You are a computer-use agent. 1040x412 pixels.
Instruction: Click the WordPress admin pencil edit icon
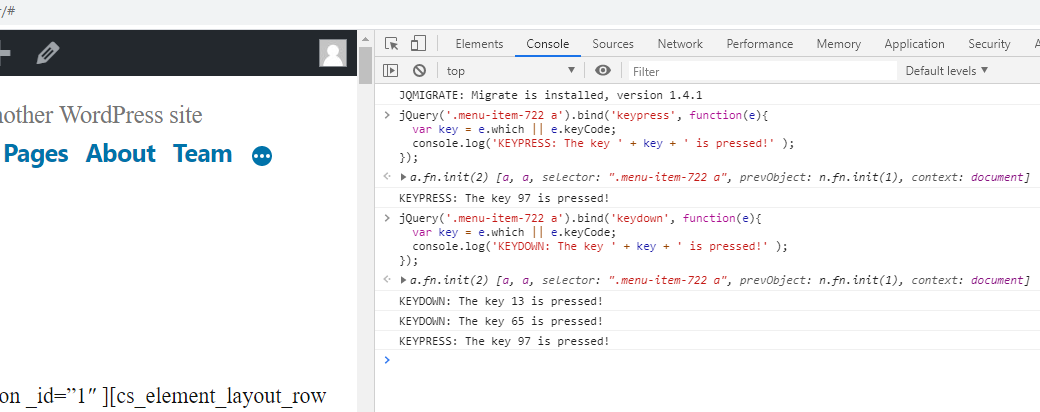[x=48, y=52]
